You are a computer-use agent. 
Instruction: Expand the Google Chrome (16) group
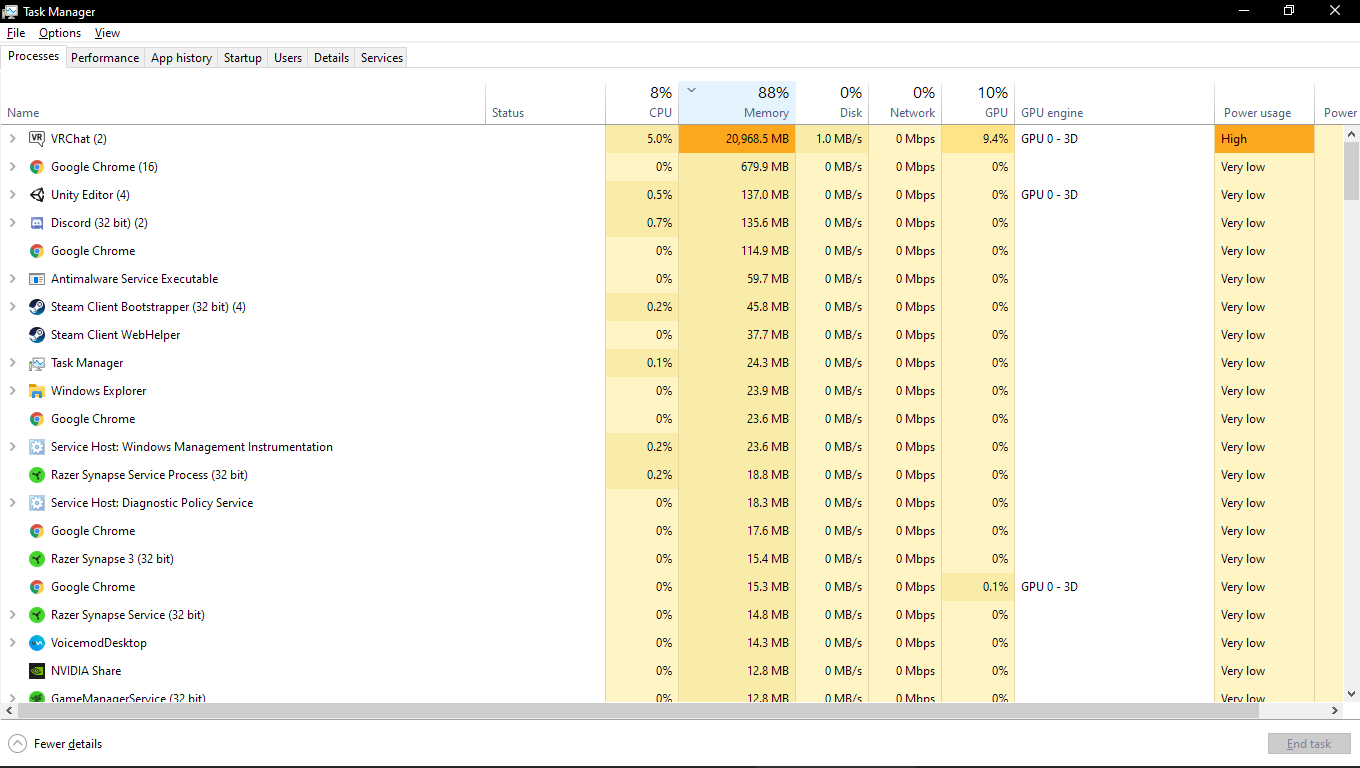click(13, 167)
